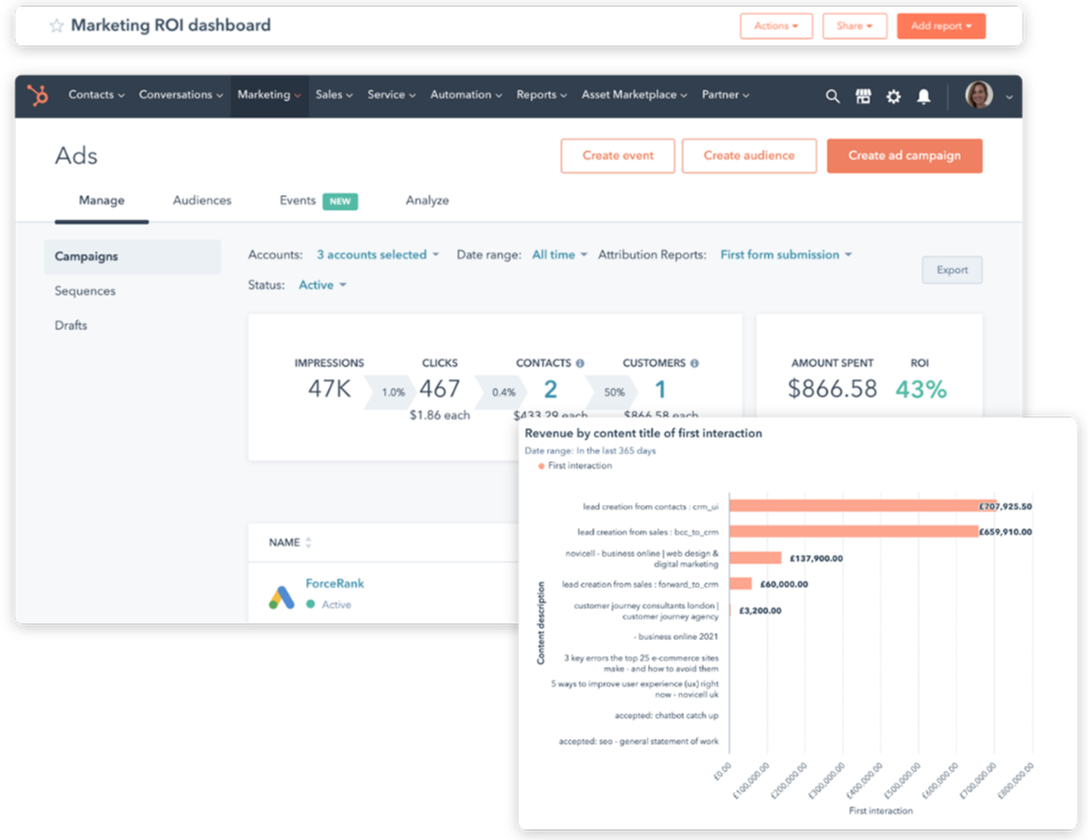Click the 50% conversion rate arrow

(612, 393)
